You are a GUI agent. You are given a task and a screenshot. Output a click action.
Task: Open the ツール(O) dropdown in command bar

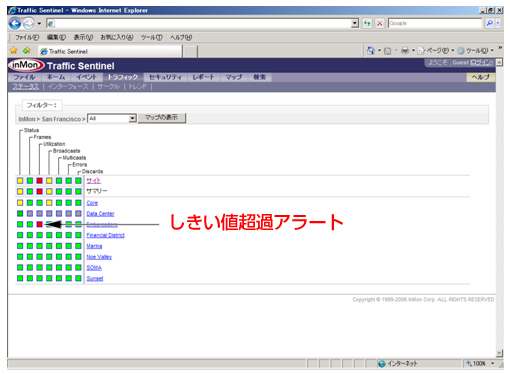pyautogui.click(x=476, y=51)
